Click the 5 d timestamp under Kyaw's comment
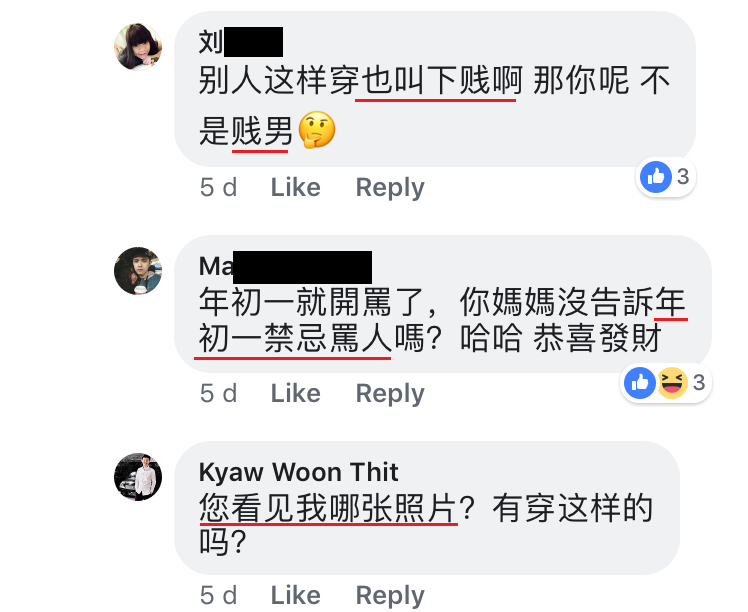Screen dimensions: 748x612 [x=218, y=595]
